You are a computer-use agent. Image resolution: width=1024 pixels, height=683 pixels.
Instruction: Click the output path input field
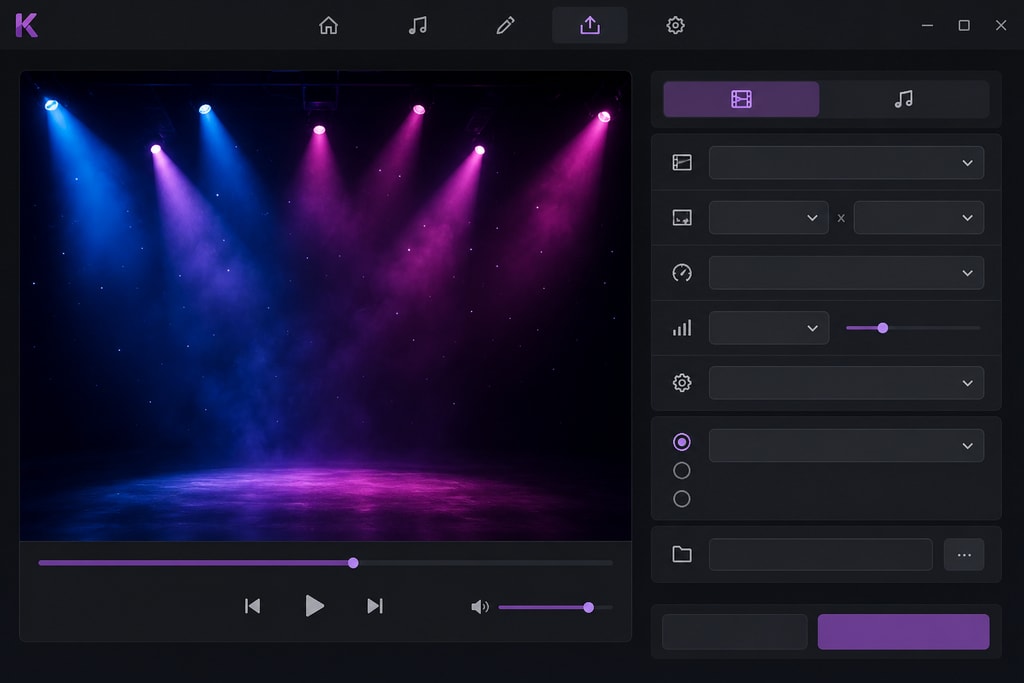tap(821, 554)
